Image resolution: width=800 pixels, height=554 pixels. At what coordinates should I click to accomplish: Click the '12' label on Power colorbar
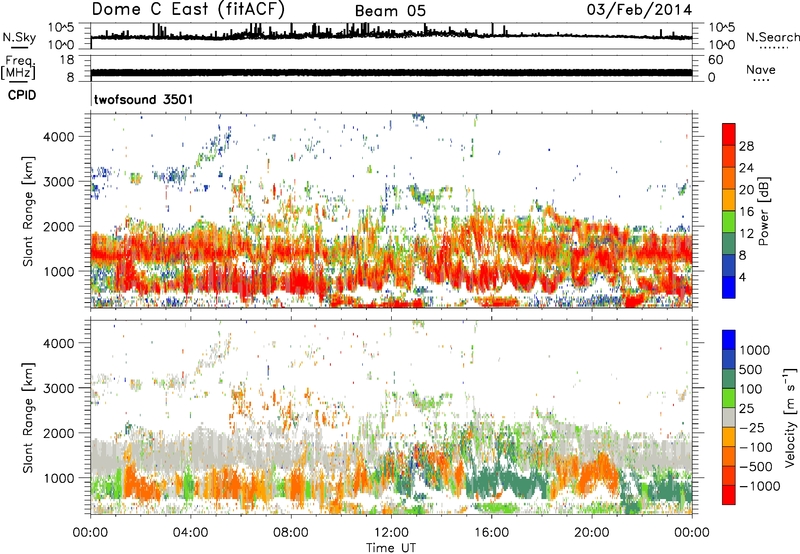[x=746, y=234]
